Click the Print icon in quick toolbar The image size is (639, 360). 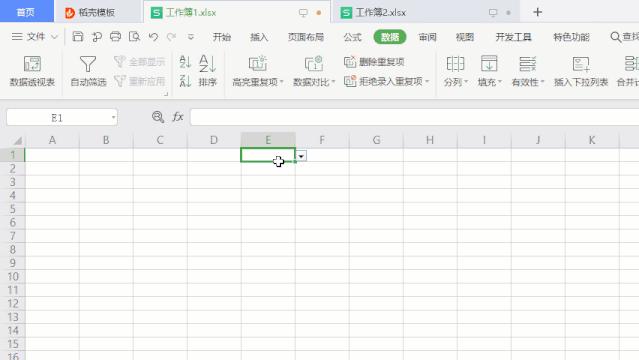pos(115,37)
